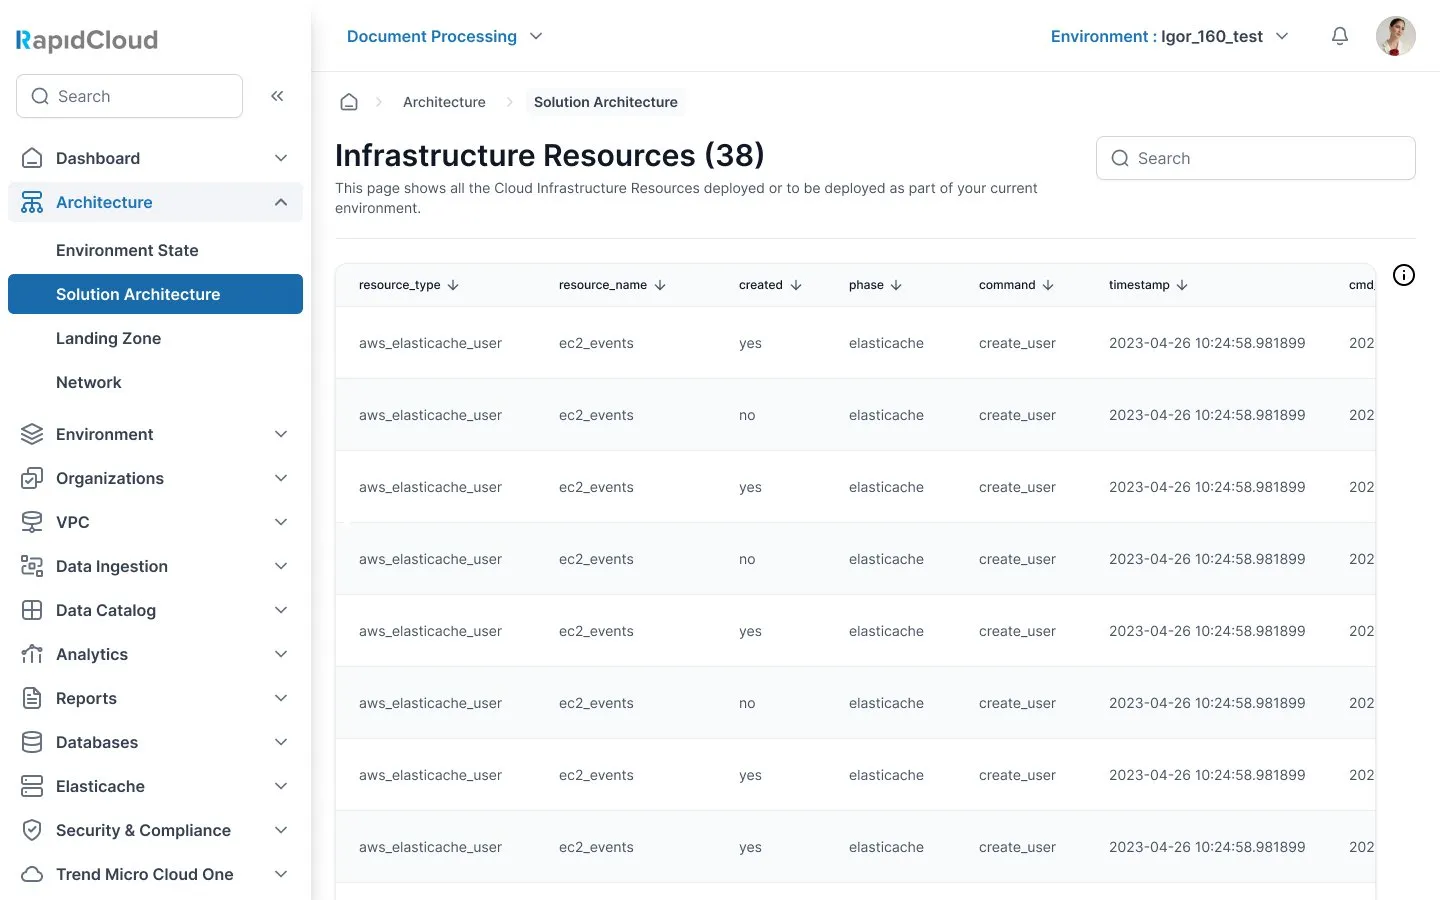This screenshot has width=1440, height=900.
Task: Collapse the Architecture menu chevron
Action: [x=281, y=202]
